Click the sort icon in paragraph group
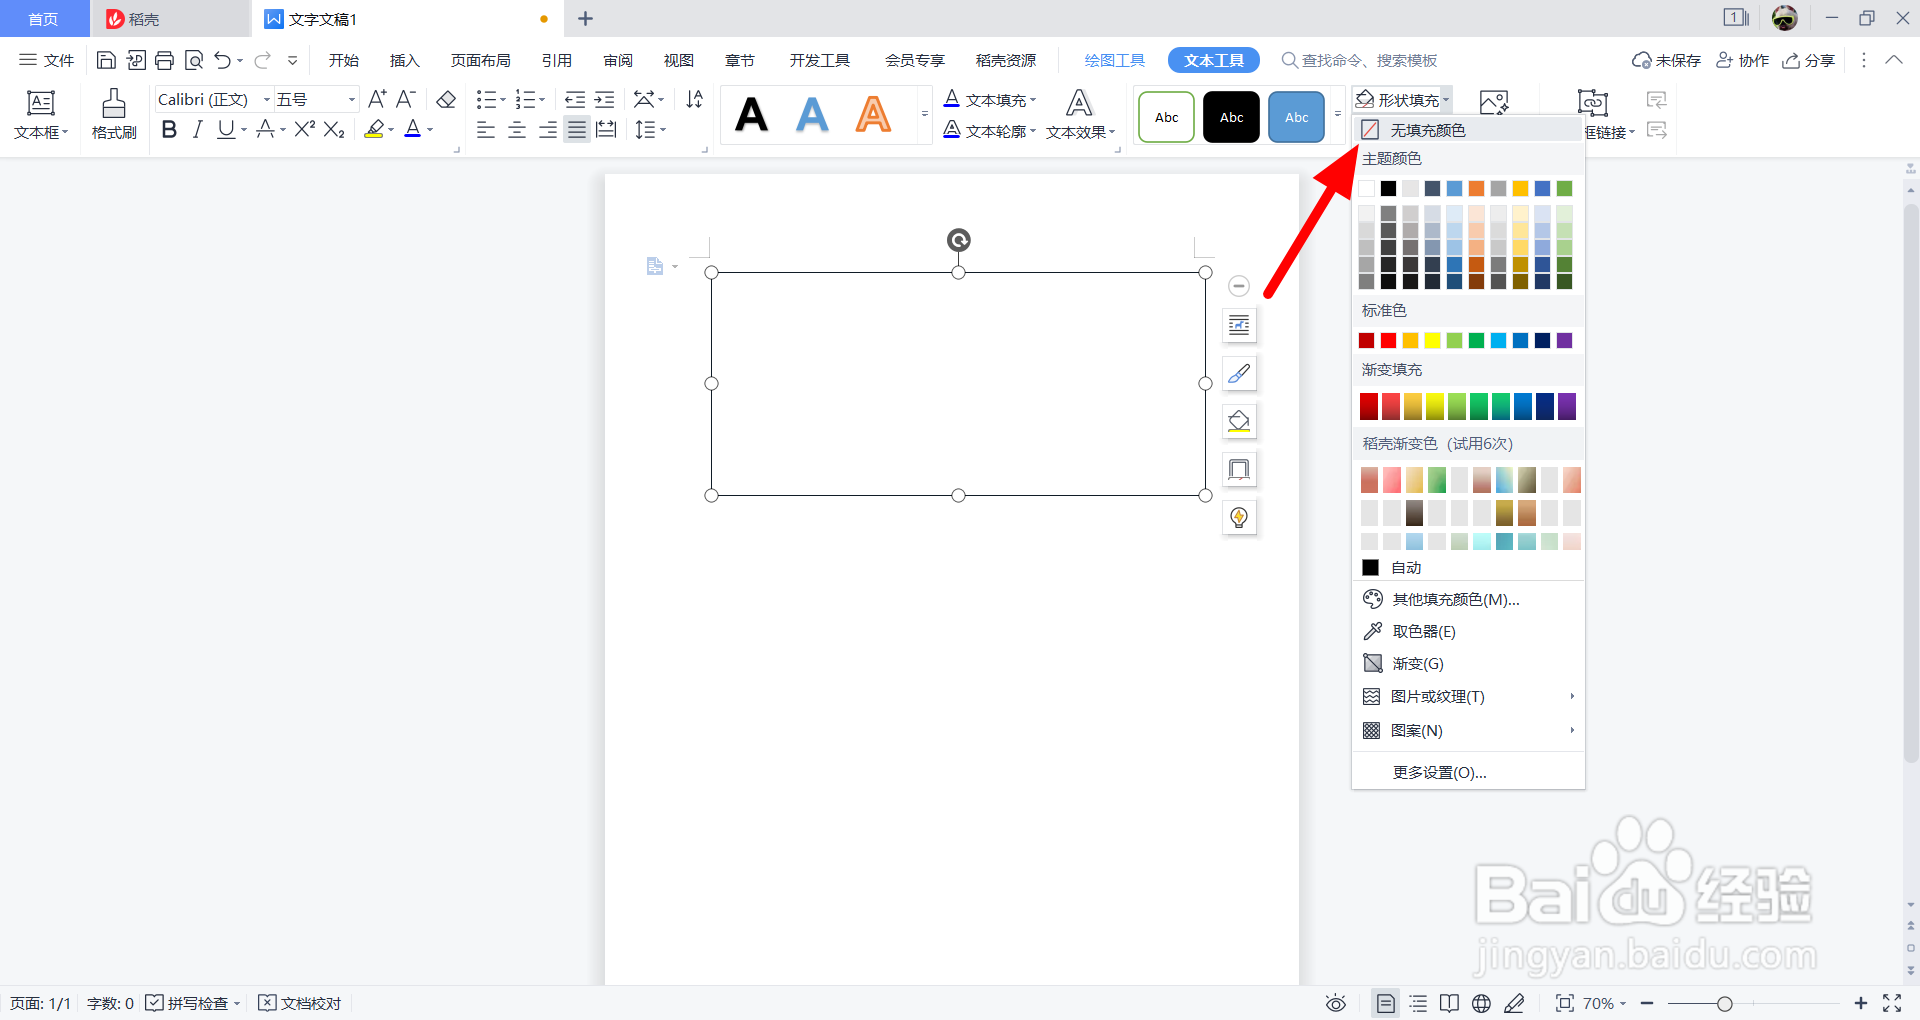Image resolution: width=1920 pixels, height=1020 pixels. [694, 99]
